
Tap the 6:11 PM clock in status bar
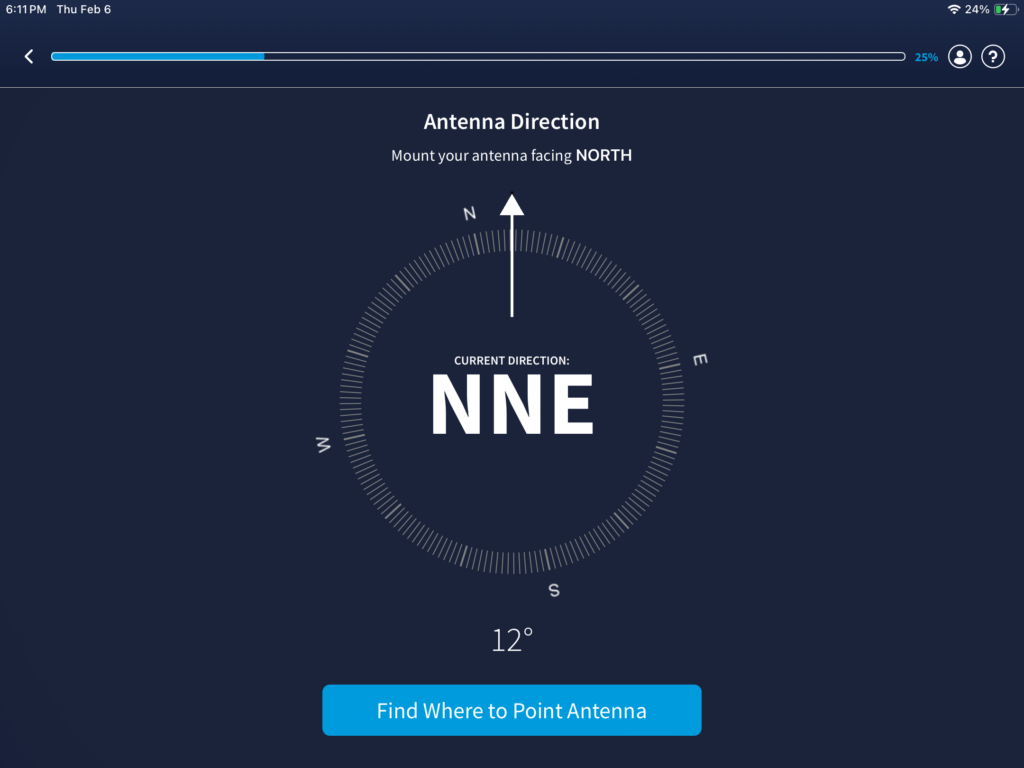(26, 9)
